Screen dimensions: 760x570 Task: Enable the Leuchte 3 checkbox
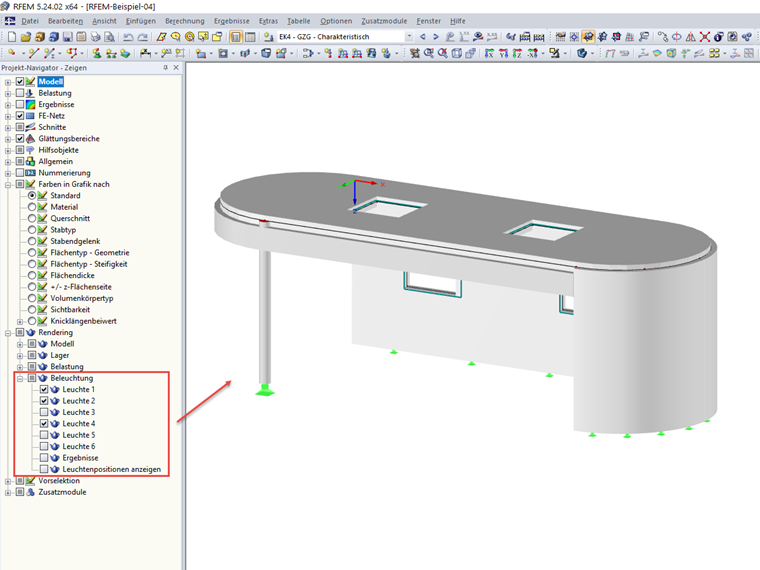pos(44,412)
